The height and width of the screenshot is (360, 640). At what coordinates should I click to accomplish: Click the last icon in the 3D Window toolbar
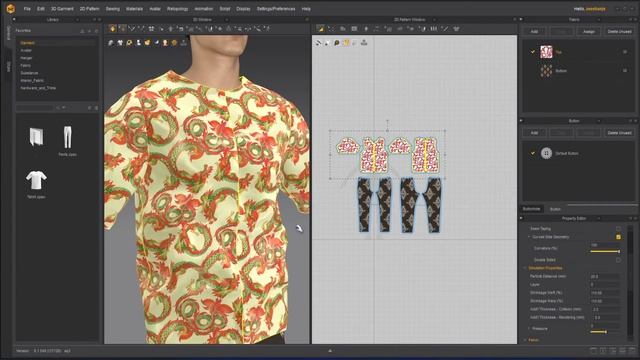pos(267,29)
